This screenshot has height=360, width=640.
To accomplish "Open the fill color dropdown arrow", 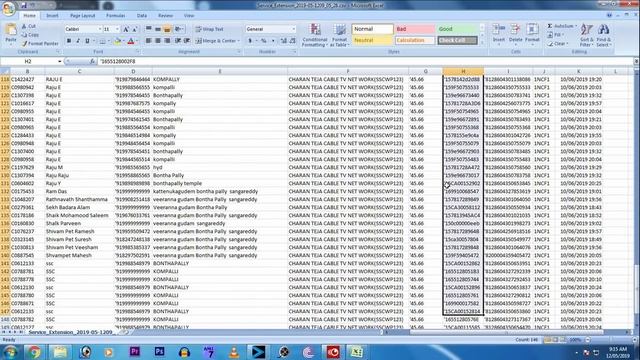I will click(x=123, y=41).
